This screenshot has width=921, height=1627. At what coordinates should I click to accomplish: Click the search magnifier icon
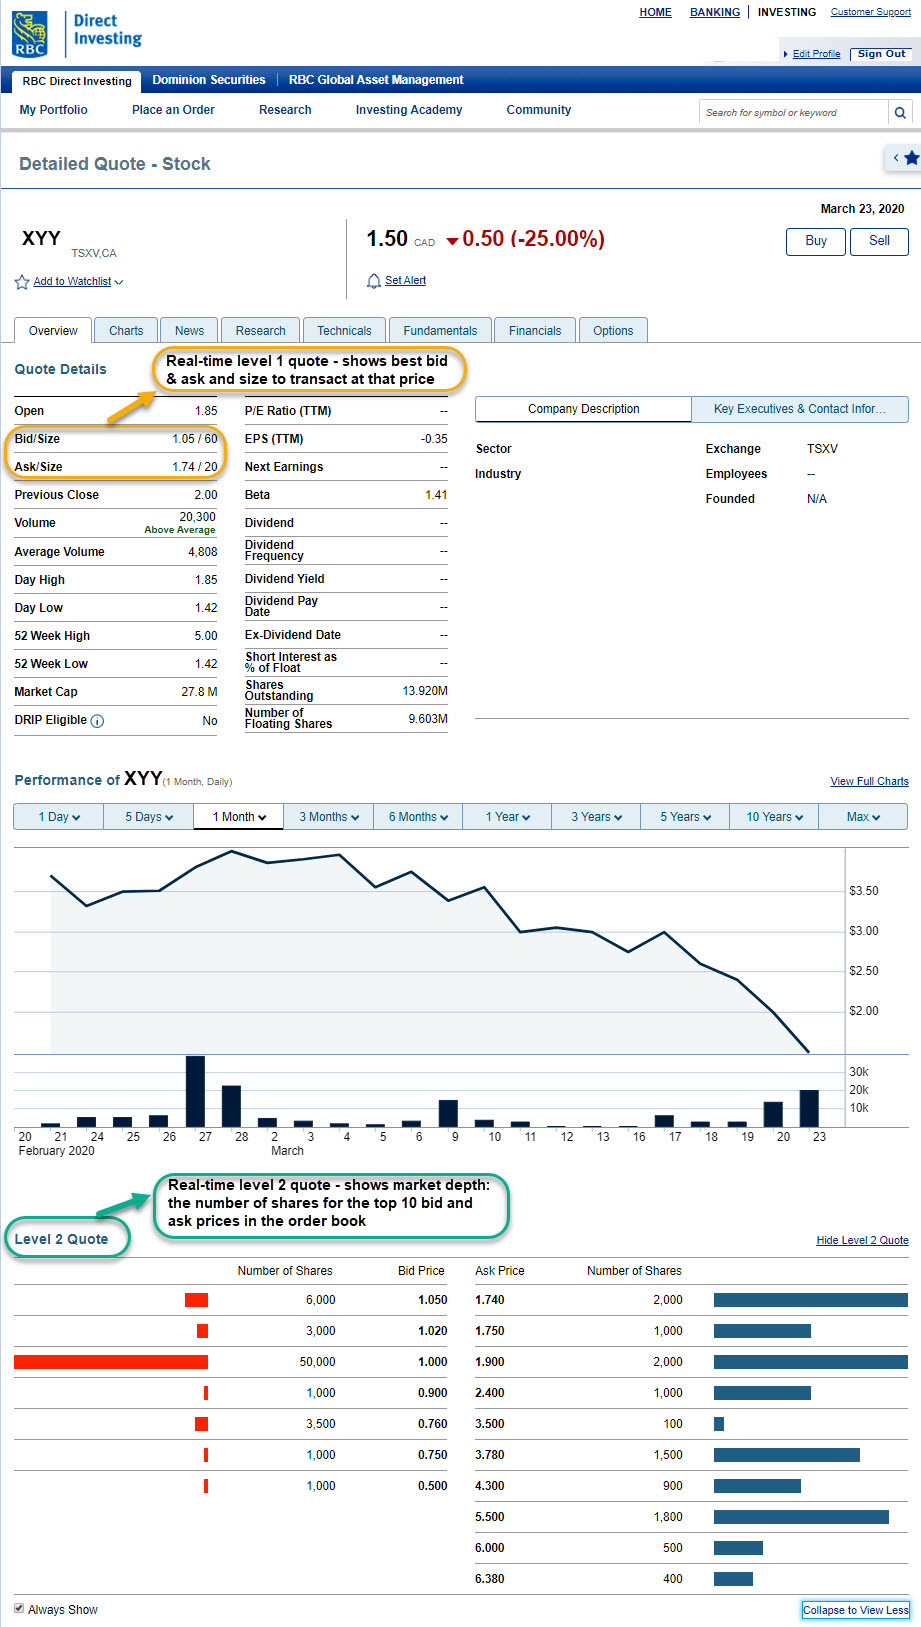coord(900,113)
